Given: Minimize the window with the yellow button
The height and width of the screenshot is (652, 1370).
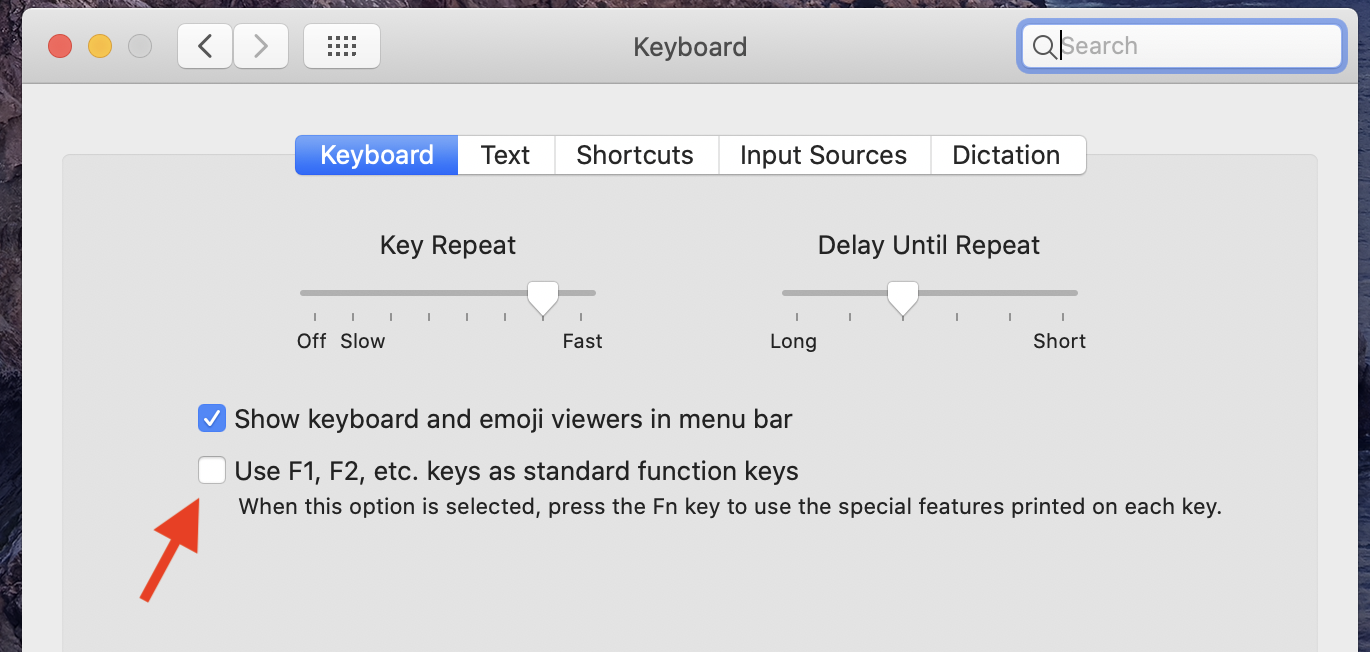Looking at the screenshot, I should coord(100,46).
